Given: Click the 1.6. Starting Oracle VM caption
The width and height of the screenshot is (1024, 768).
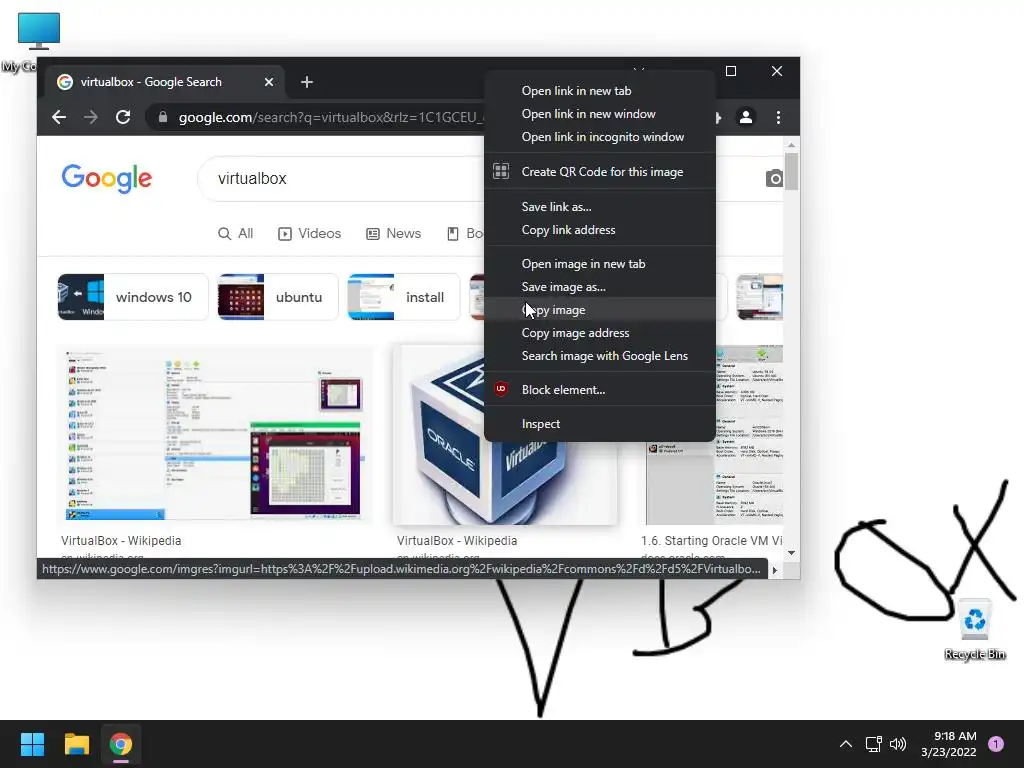Looking at the screenshot, I should pos(712,541).
